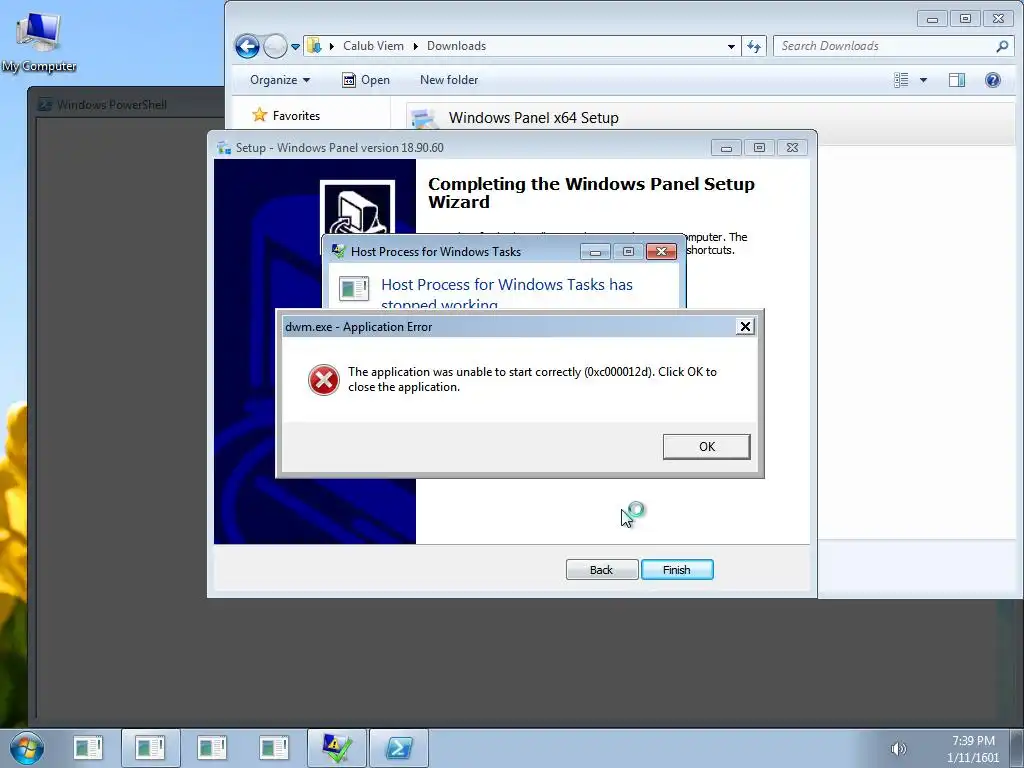Select Favorites in the navigation pane

pos(296,116)
